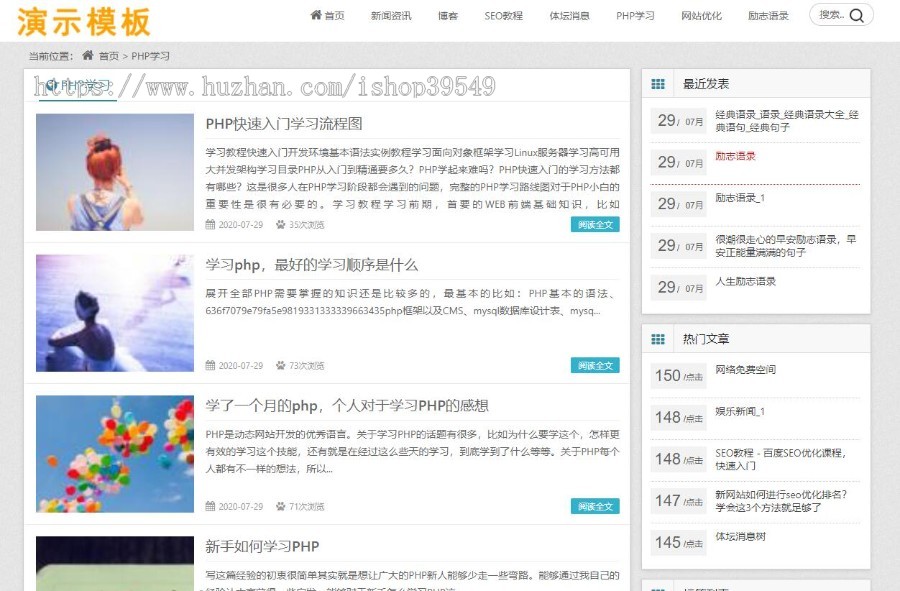Screen dimensions: 900x591
Task: Open hot article SEO教程 - 百度SEO优化课程
Action: point(781,459)
